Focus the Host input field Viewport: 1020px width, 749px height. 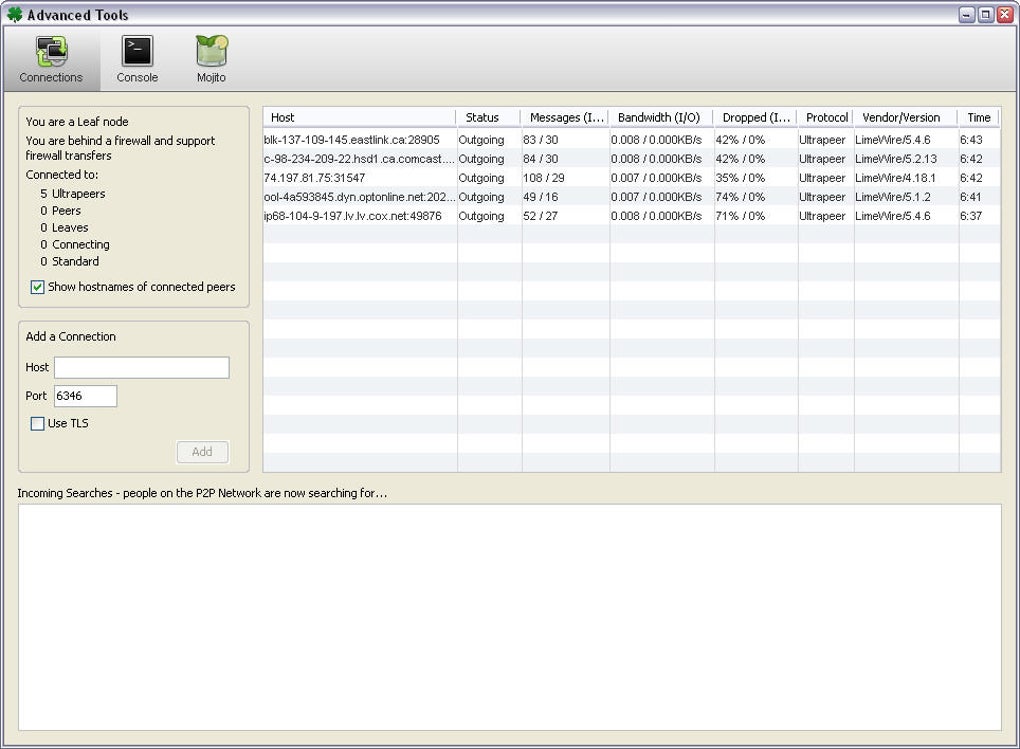tap(142, 367)
